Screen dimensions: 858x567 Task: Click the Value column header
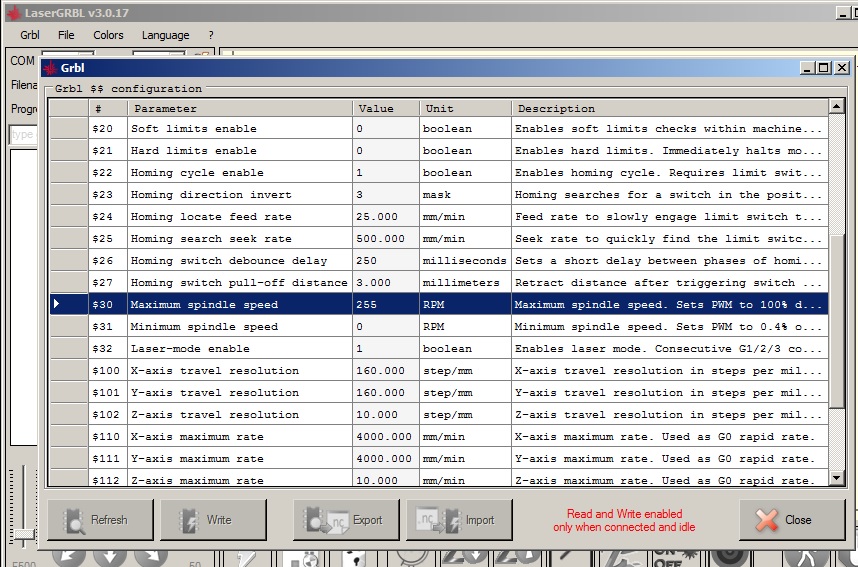click(x=386, y=108)
